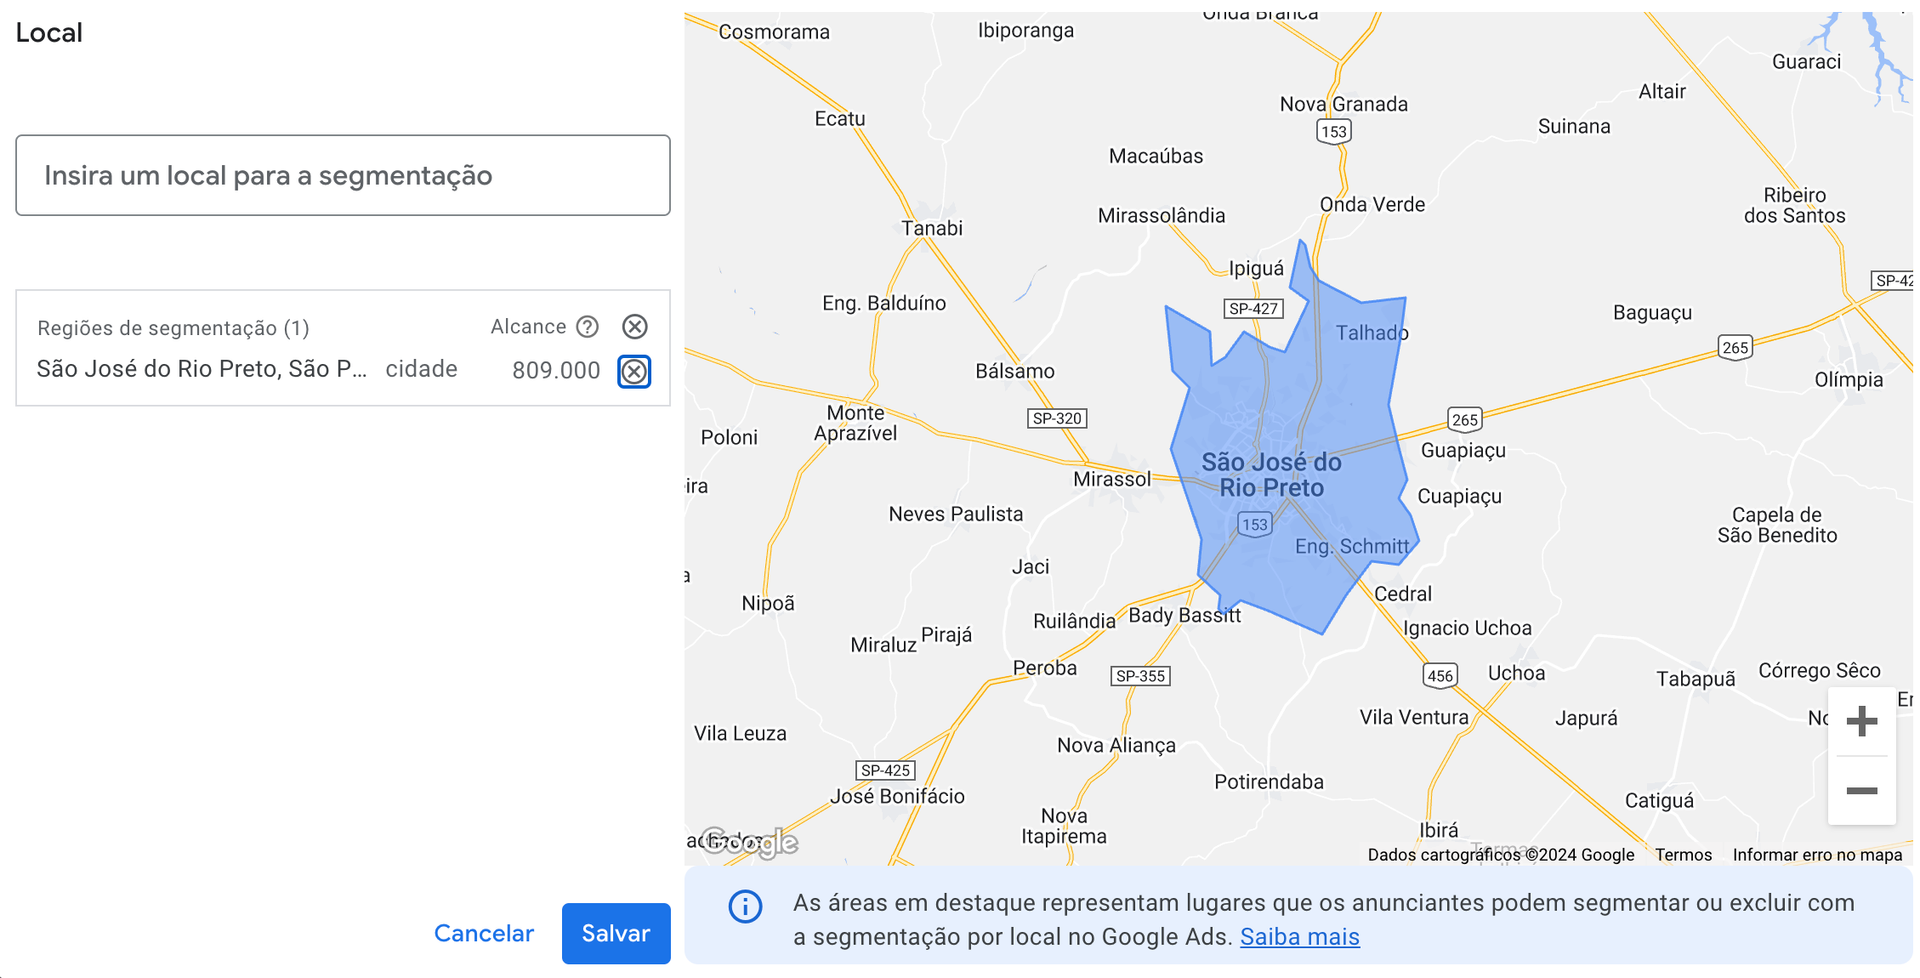Click the SP-427 road shield marker
The width and height of the screenshot is (1920, 978).
tap(1253, 309)
